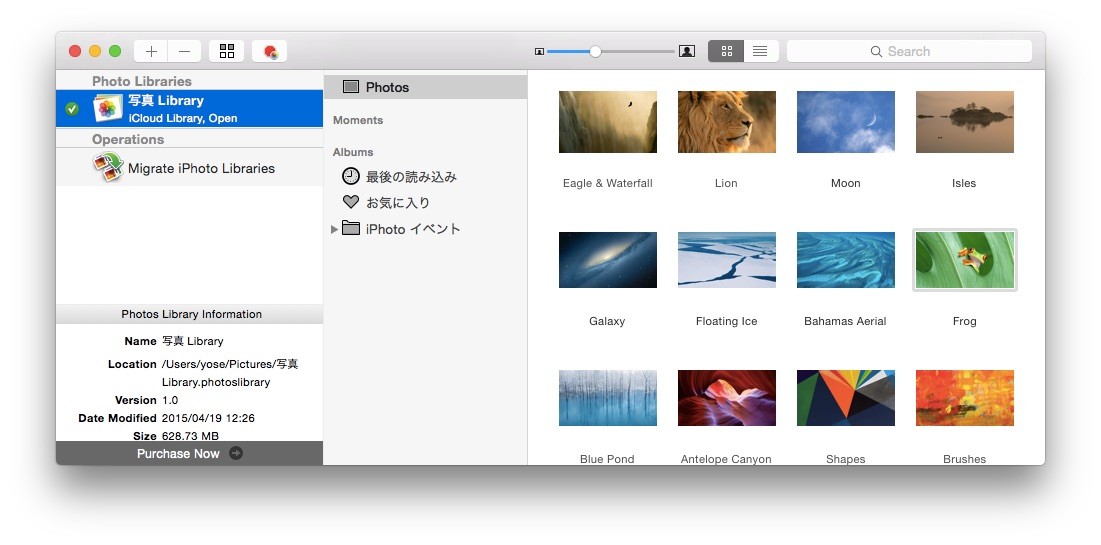Click Version value 1.0
1101x545 pixels.
(x=170, y=400)
